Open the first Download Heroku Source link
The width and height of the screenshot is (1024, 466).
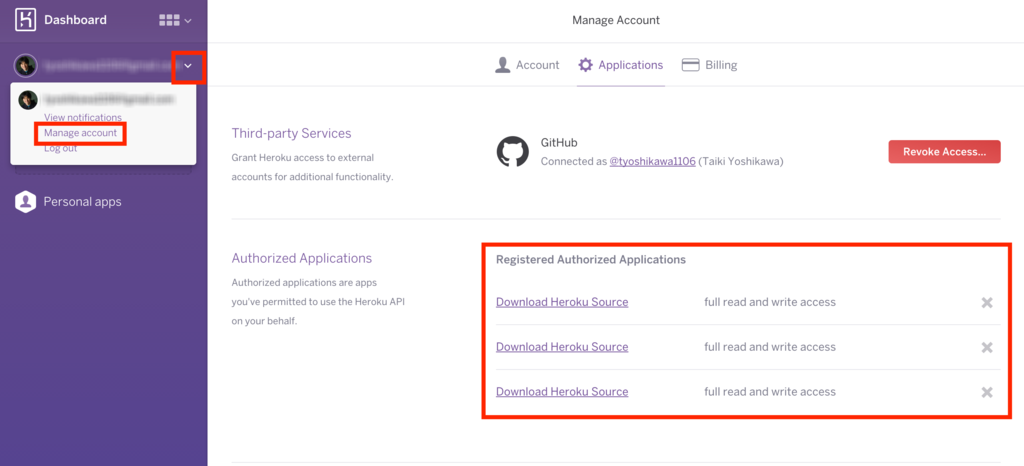click(562, 302)
